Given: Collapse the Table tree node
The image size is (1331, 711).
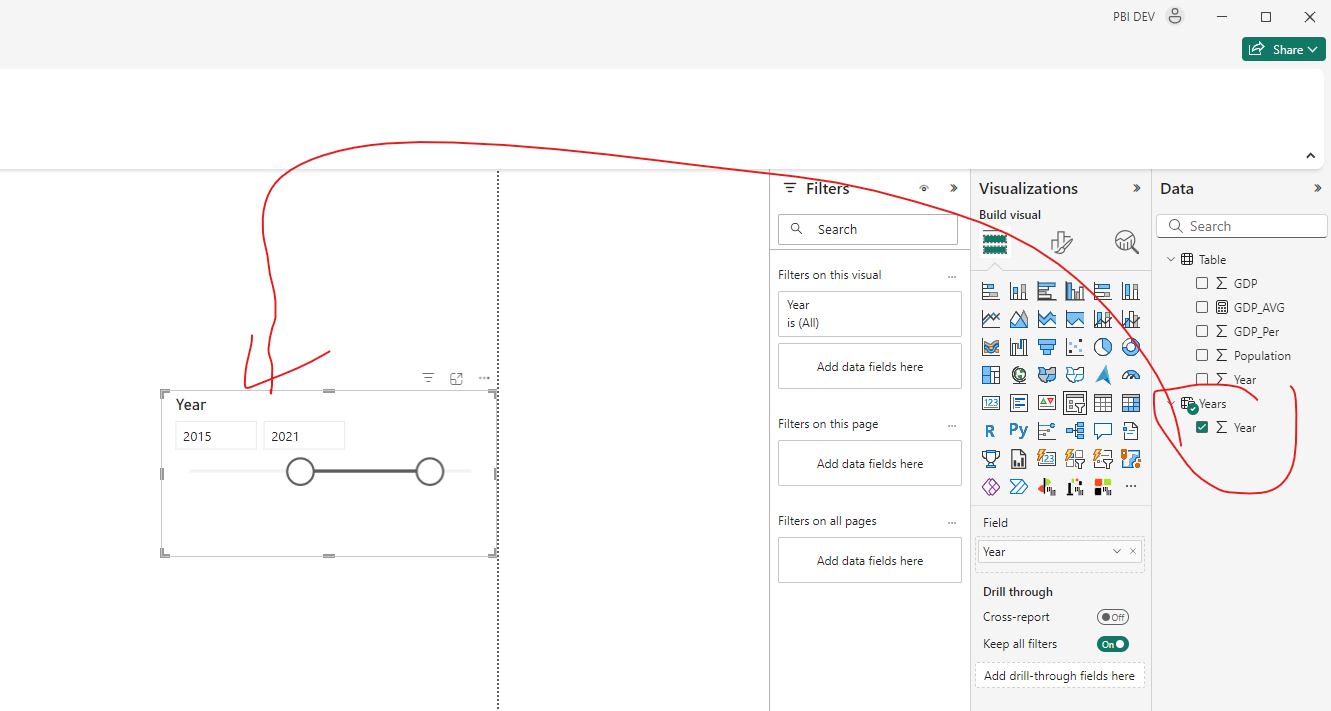Looking at the screenshot, I should (1171, 259).
